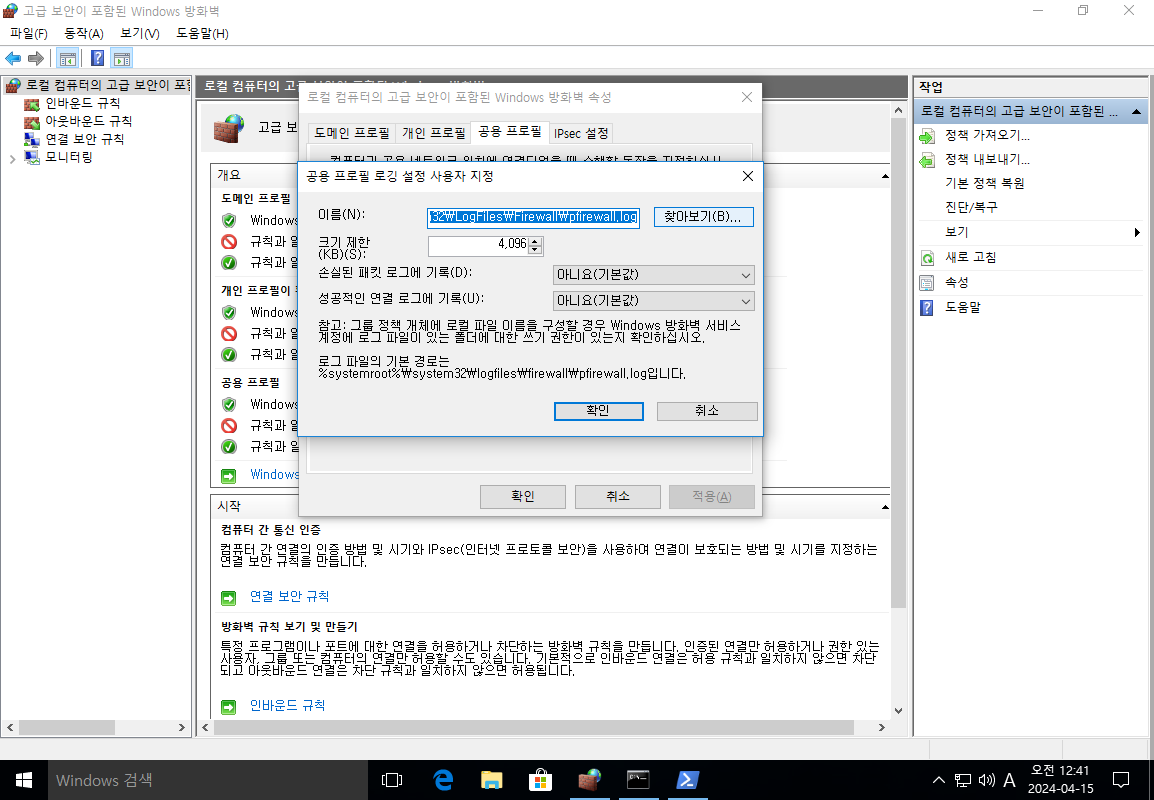Click 속성 properties icon in actions
Viewport: 1154px width, 800px height.
point(927,283)
